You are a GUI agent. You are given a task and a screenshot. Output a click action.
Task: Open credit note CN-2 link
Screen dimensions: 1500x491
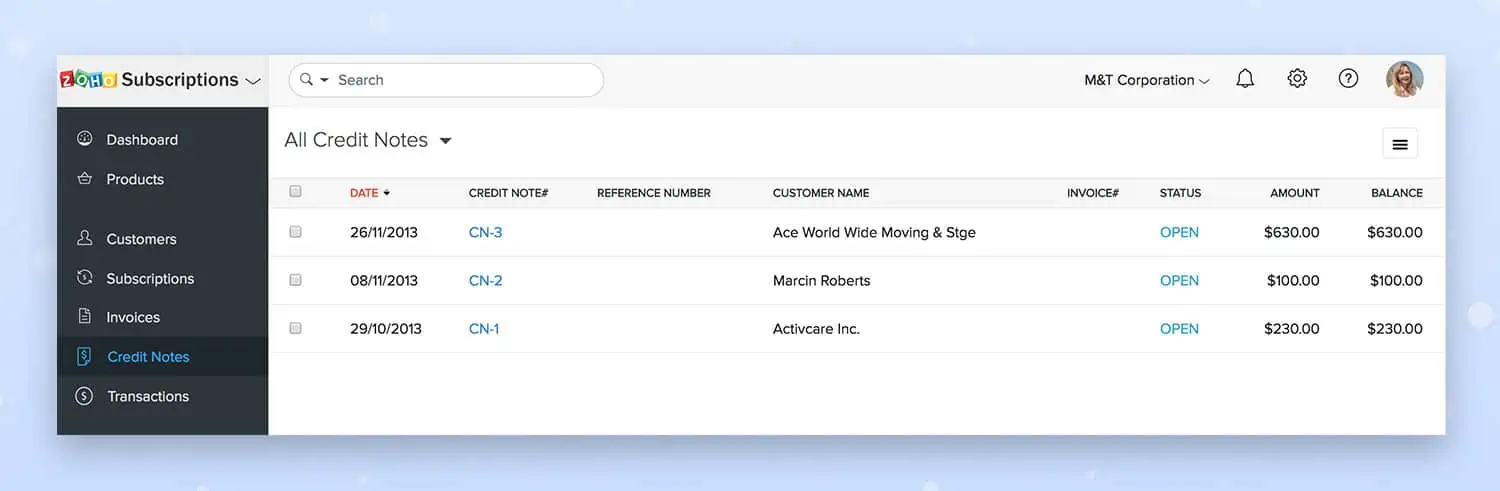point(486,280)
